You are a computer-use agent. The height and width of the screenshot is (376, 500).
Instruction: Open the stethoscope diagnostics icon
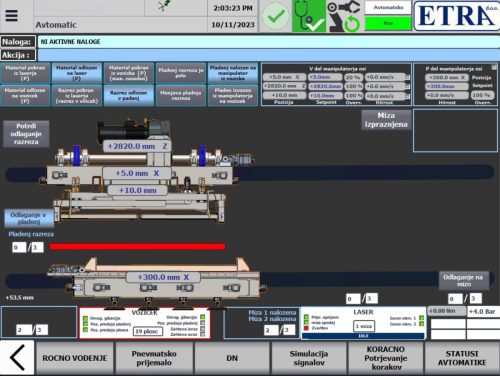[309, 16]
